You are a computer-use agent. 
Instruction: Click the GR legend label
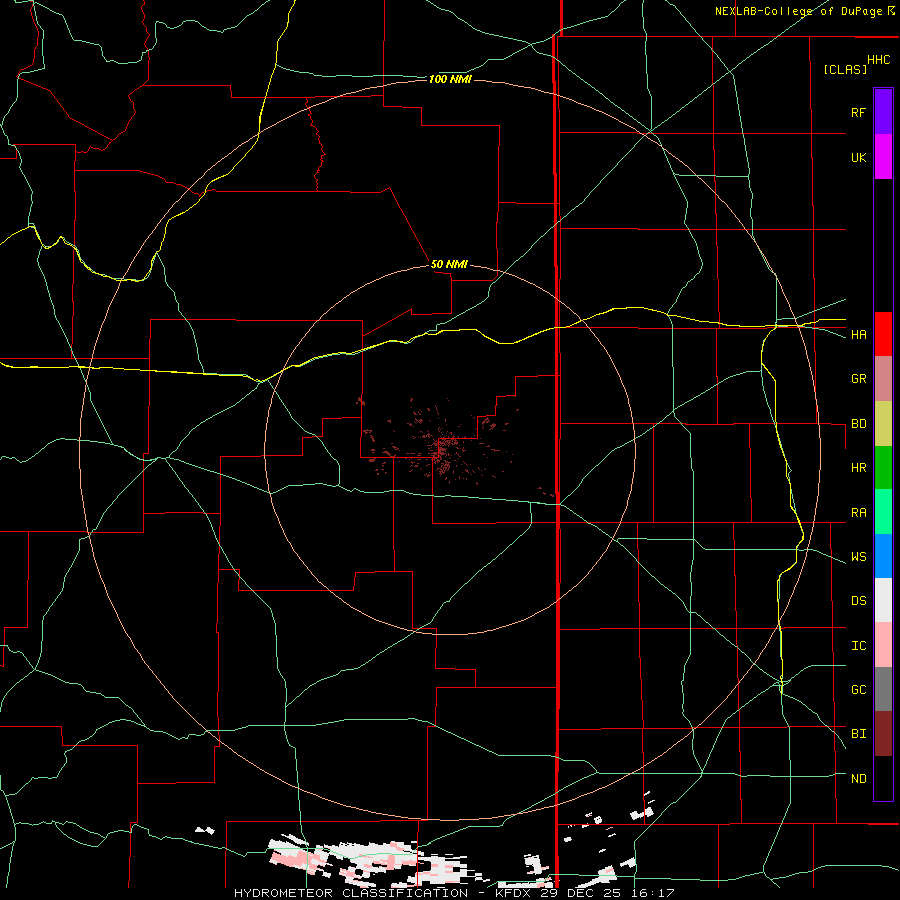coord(858,379)
